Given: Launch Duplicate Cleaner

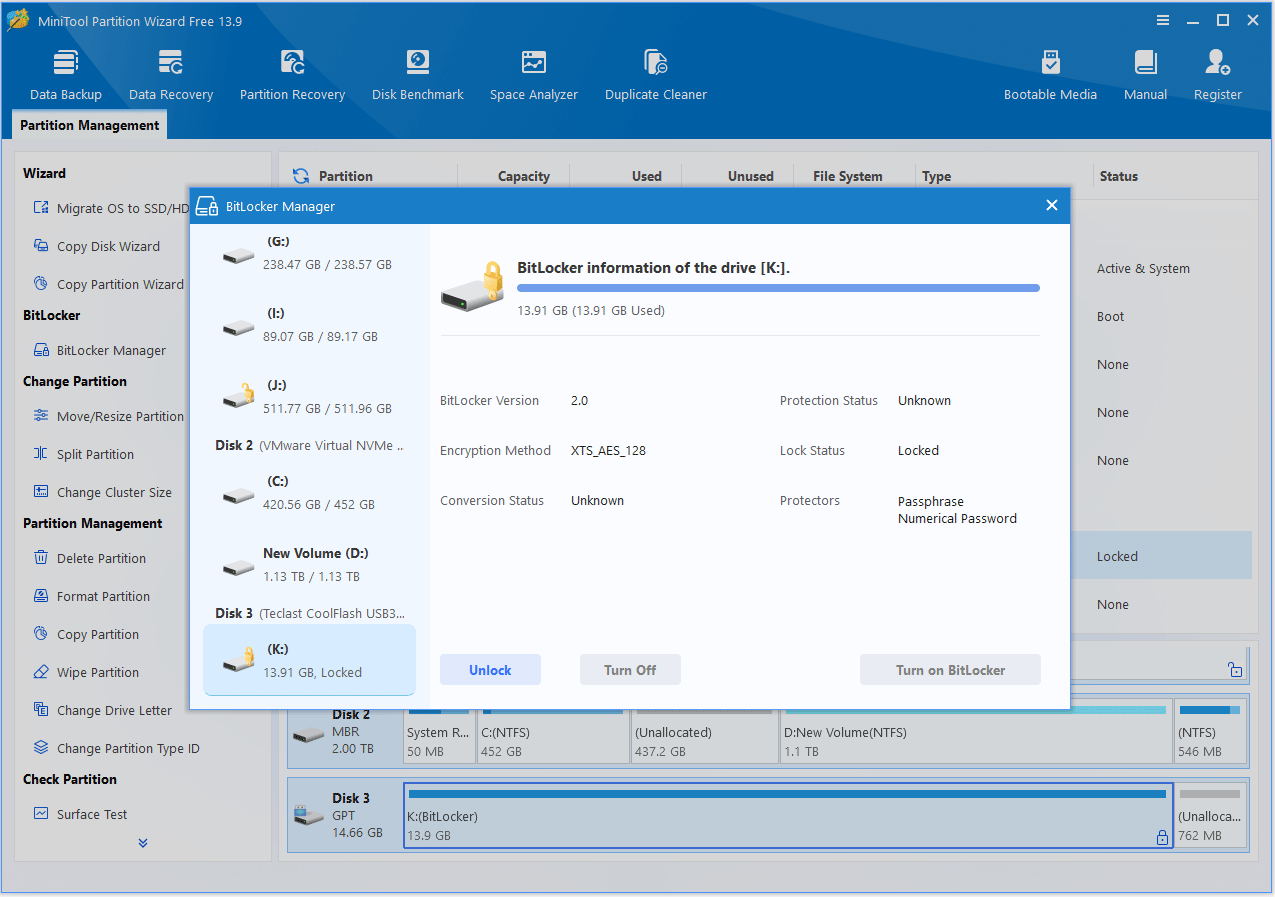Looking at the screenshot, I should click(656, 76).
